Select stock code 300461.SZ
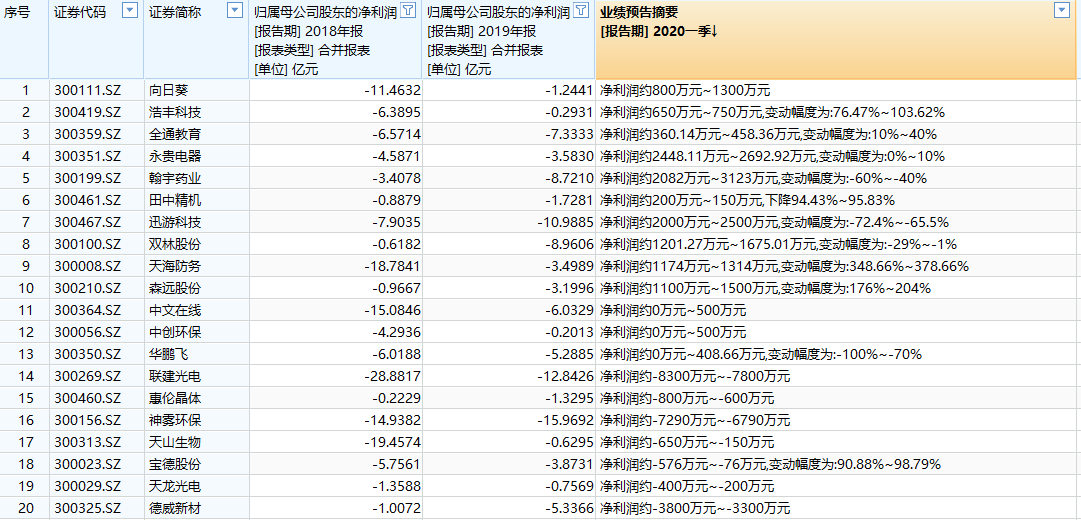The width and height of the screenshot is (1081, 520). coord(88,200)
